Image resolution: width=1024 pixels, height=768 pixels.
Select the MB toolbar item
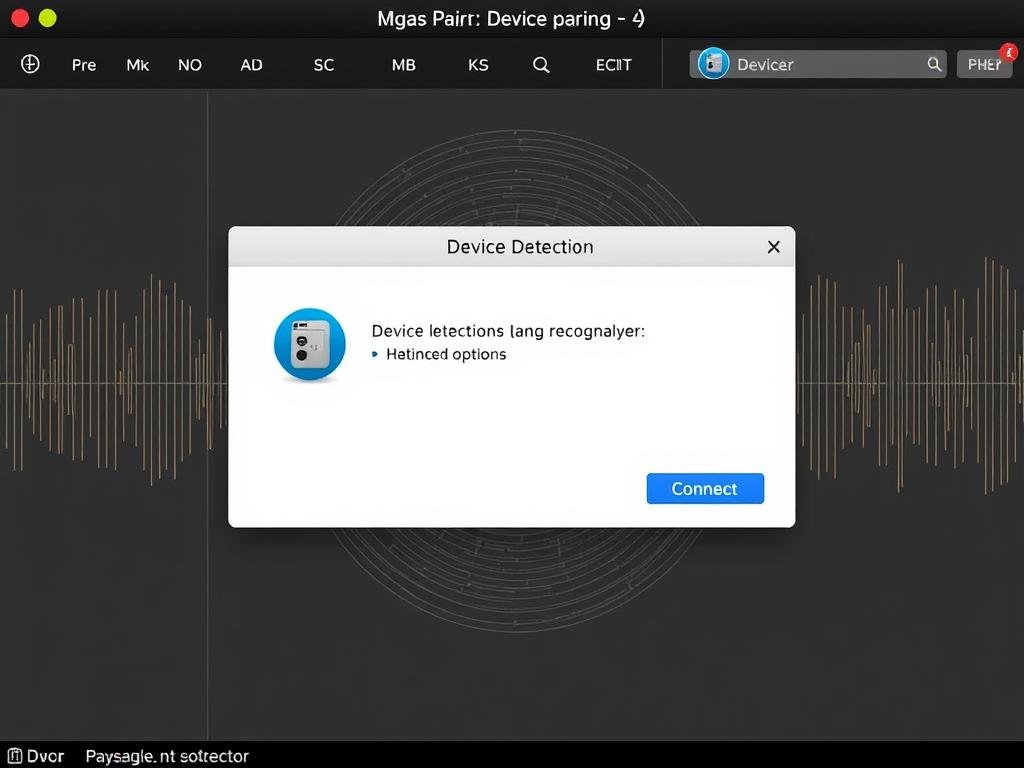(x=403, y=65)
